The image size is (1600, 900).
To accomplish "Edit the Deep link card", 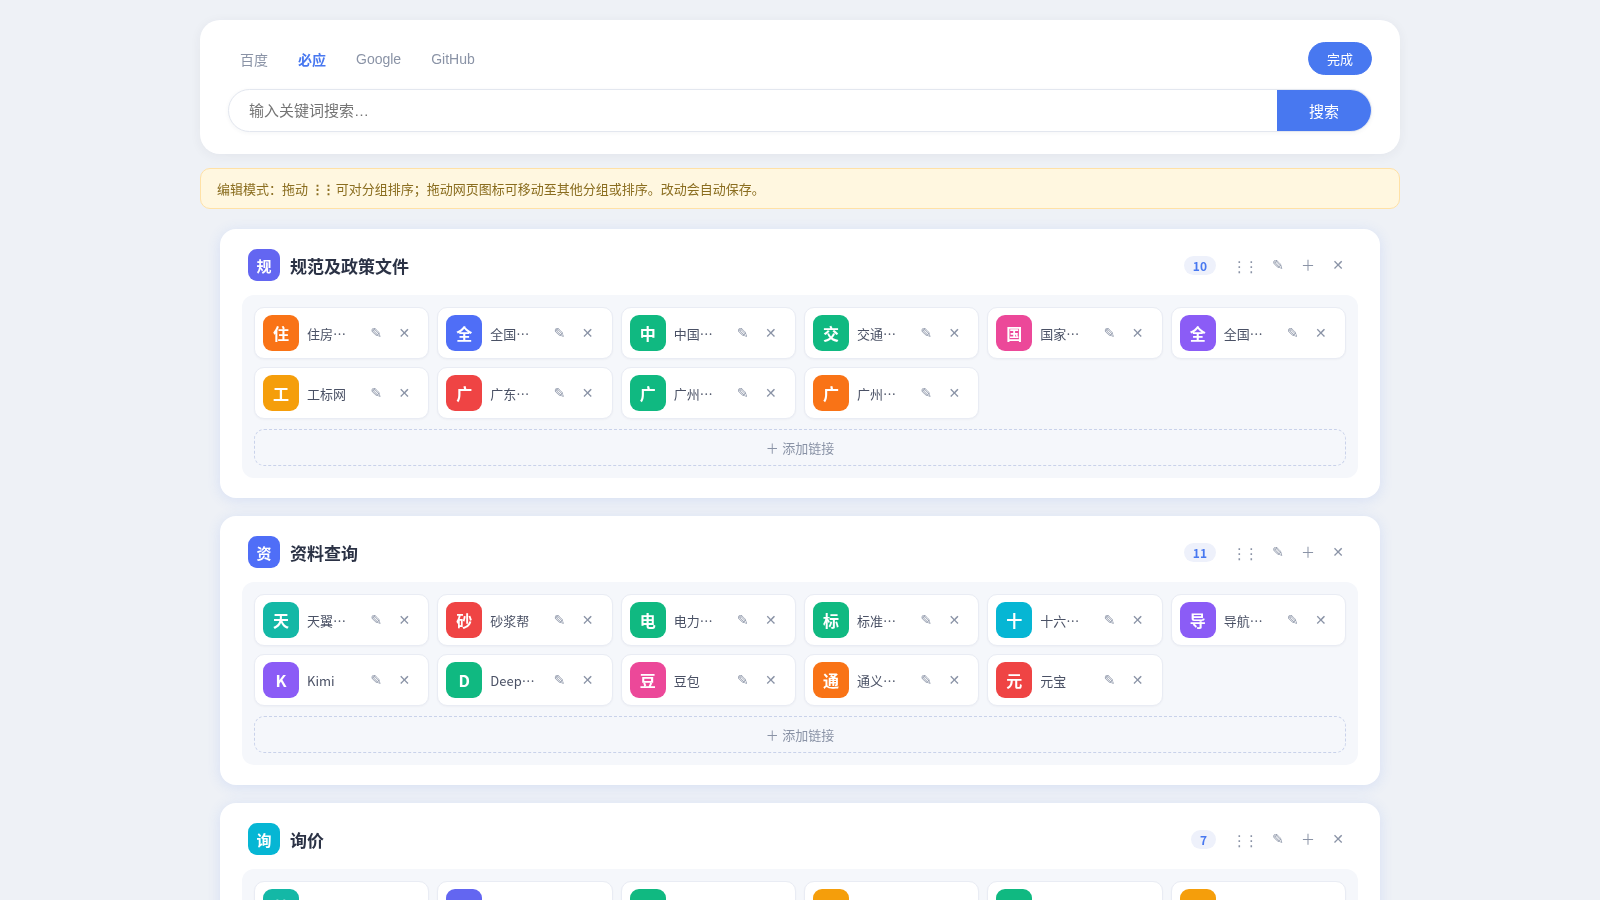I will click(559, 680).
